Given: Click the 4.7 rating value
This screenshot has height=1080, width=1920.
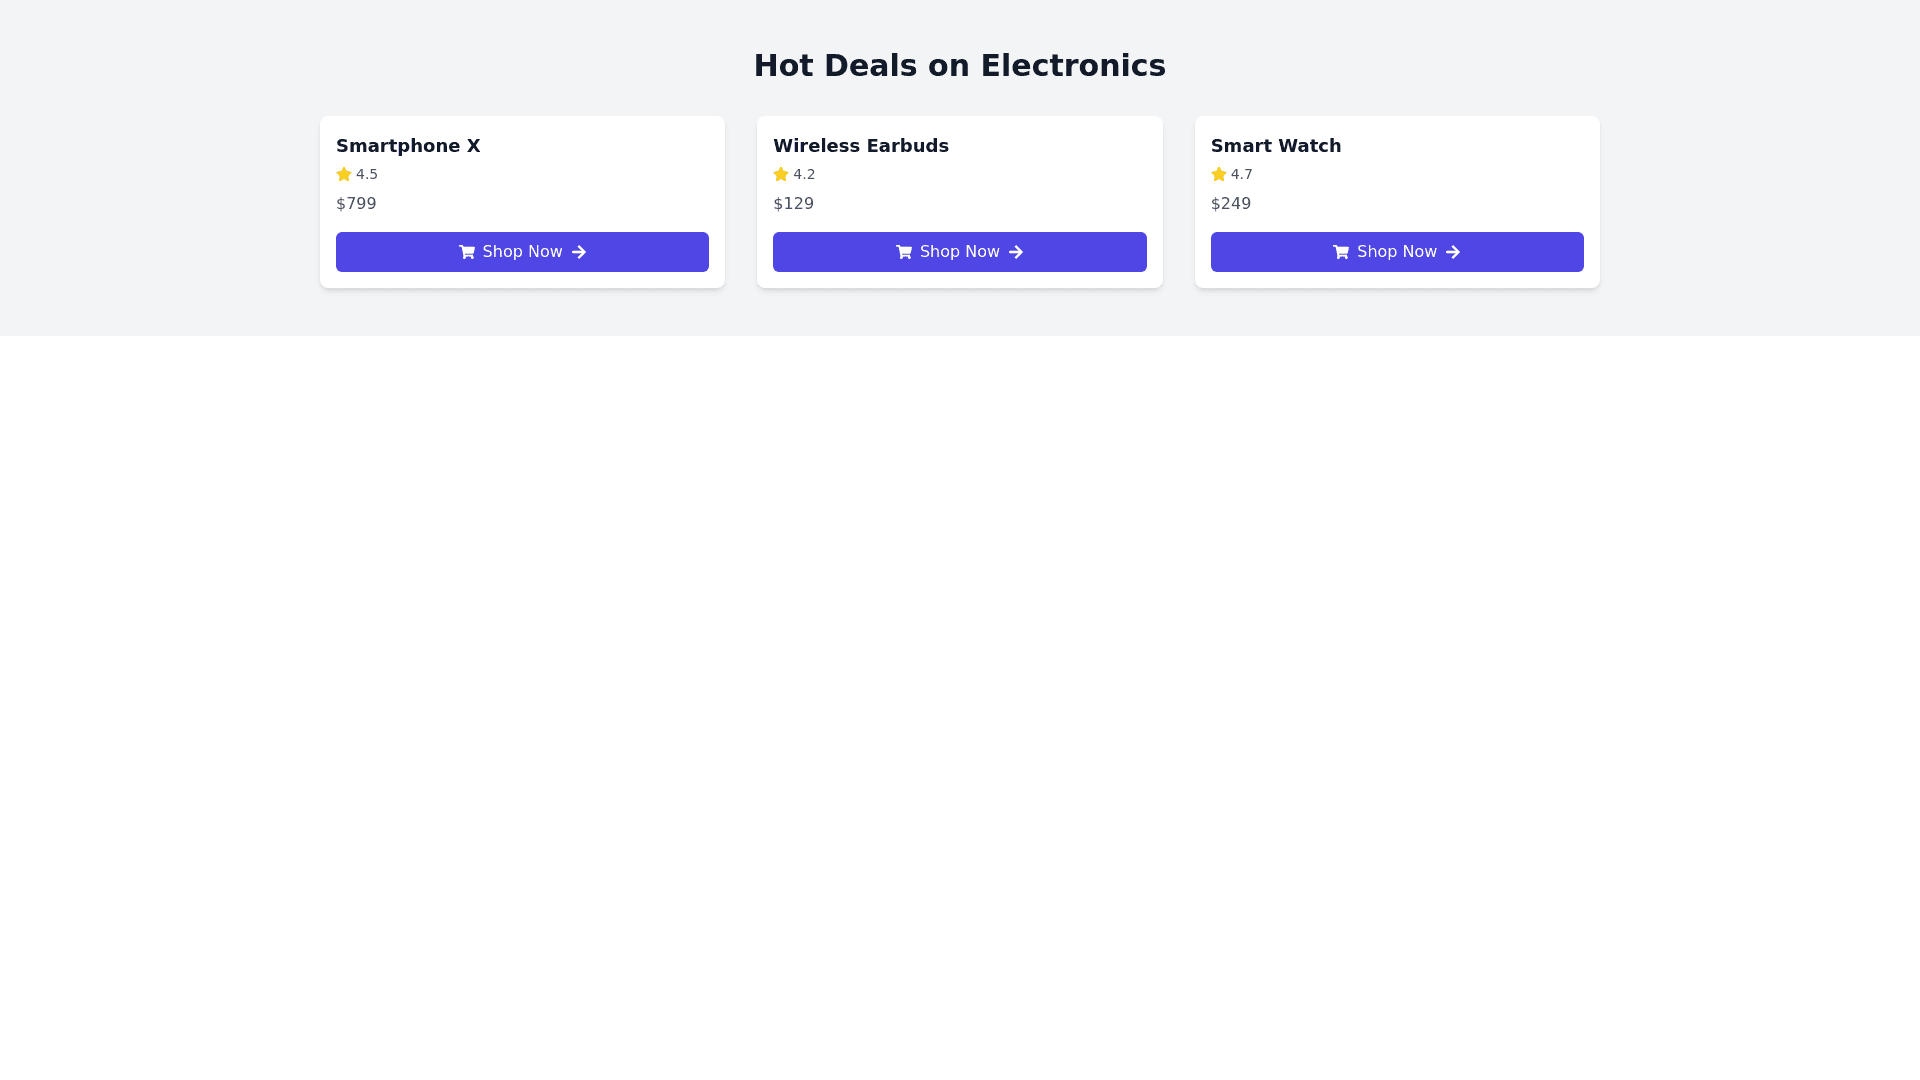Looking at the screenshot, I should coord(1241,174).
